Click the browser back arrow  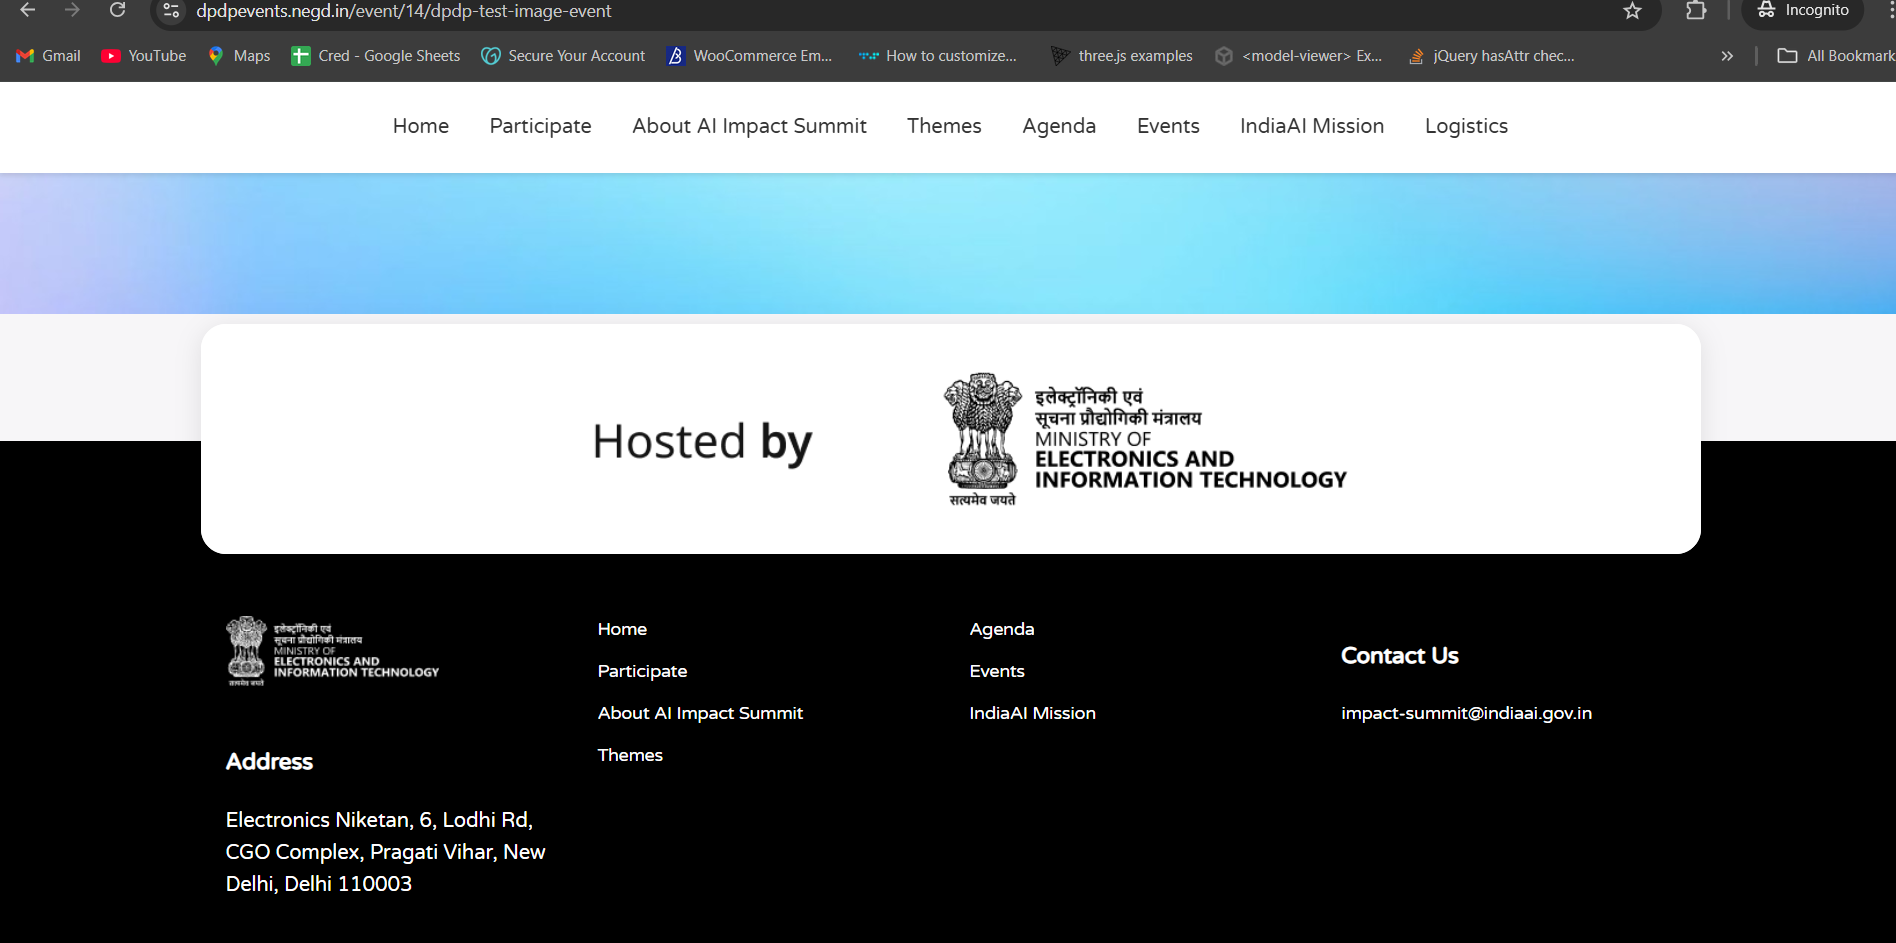28,10
